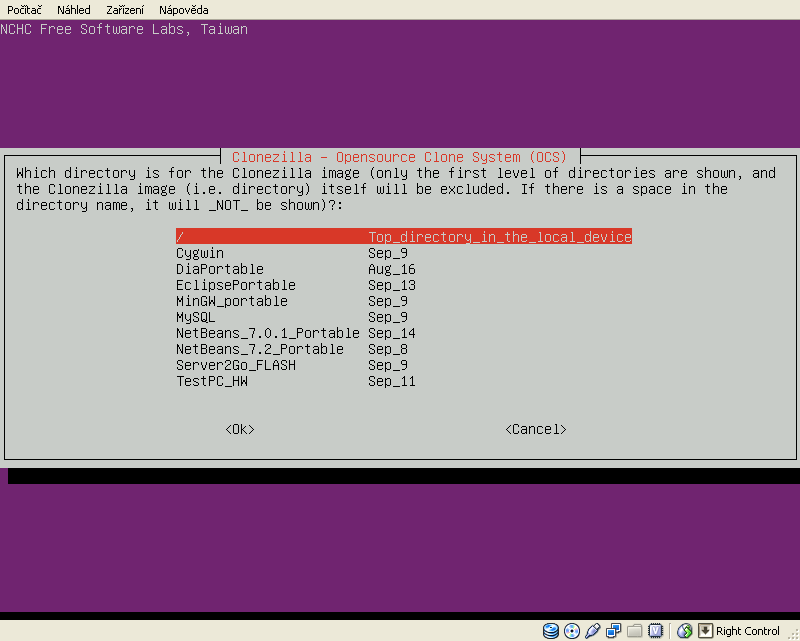Click the mouse integration globe icon
Viewport: 800px width, 641px height.
(685, 631)
